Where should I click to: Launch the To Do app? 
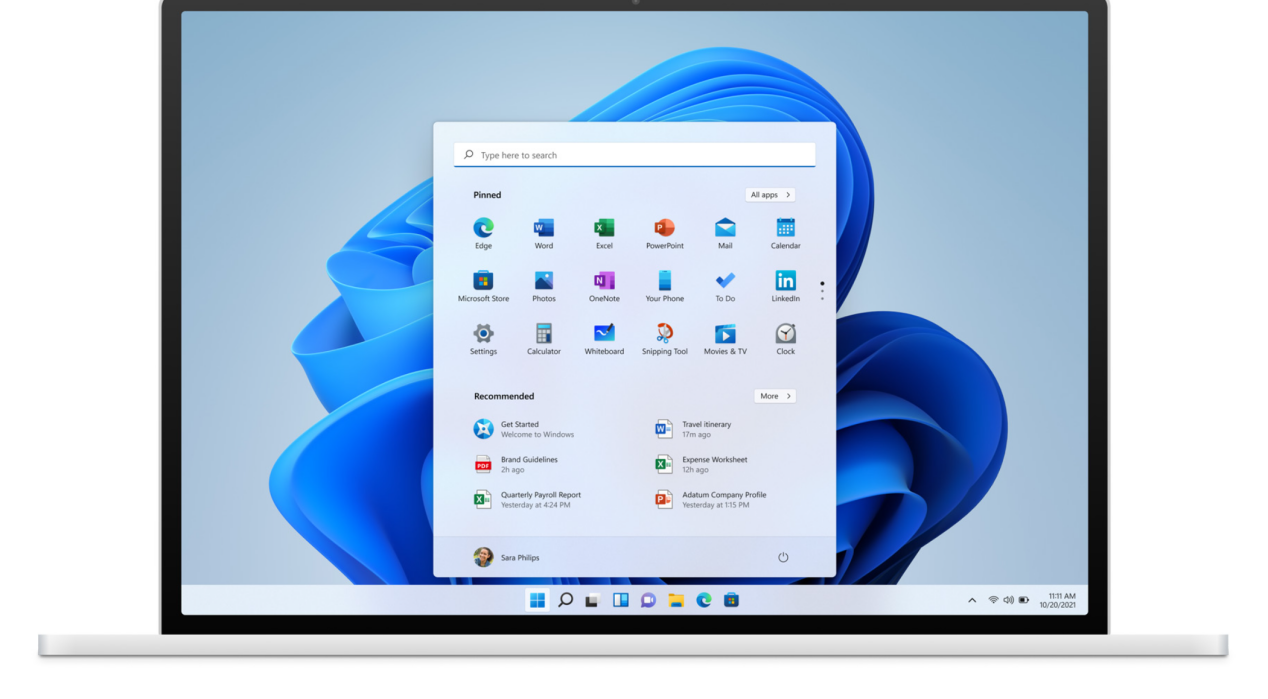click(725, 286)
